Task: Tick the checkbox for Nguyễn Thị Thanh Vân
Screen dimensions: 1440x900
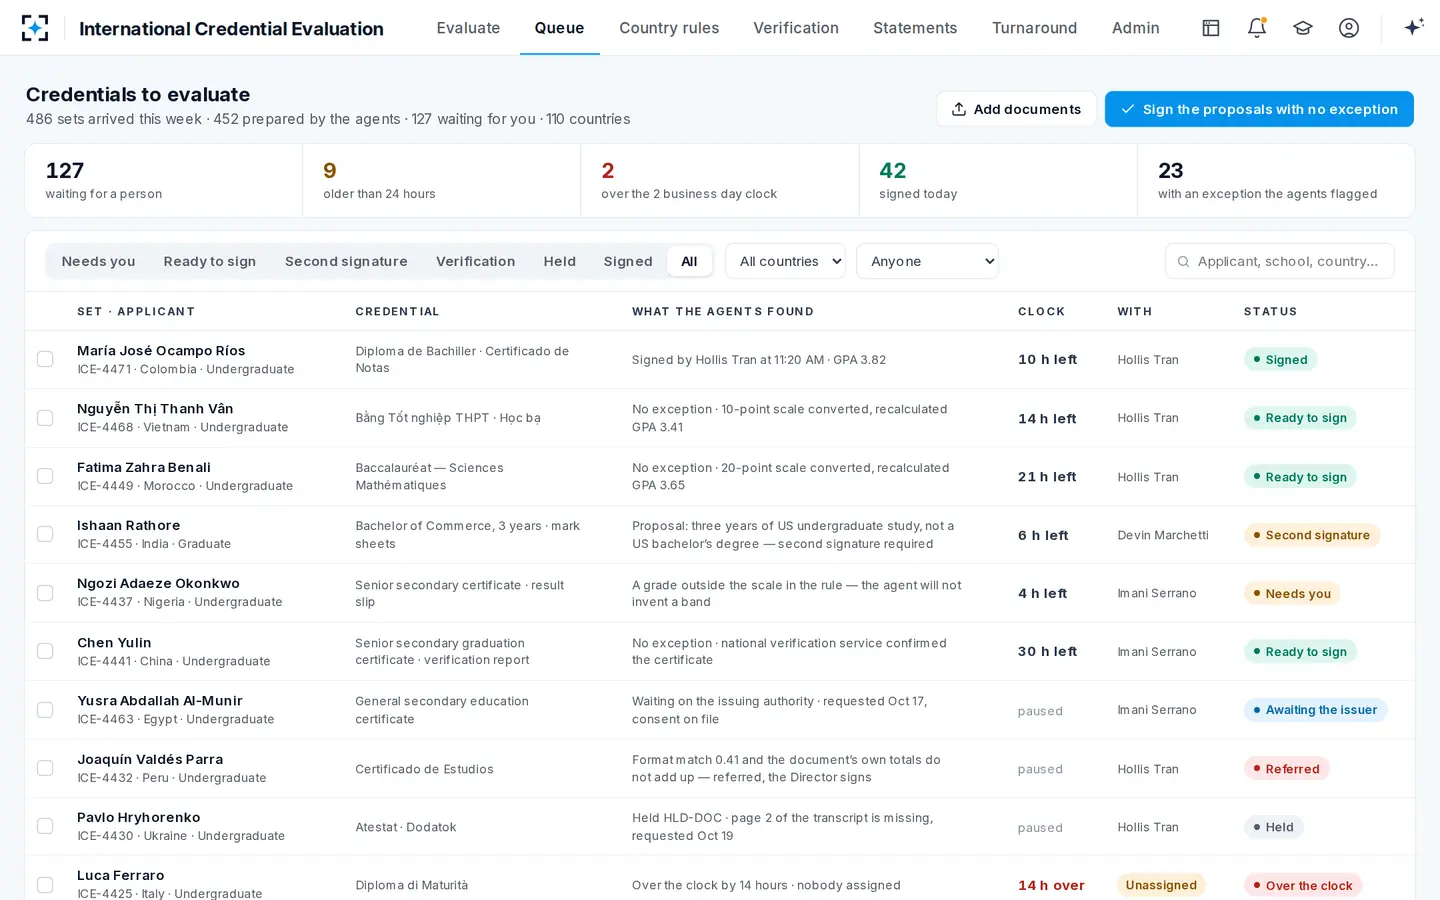Action: click(x=45, y=418)
